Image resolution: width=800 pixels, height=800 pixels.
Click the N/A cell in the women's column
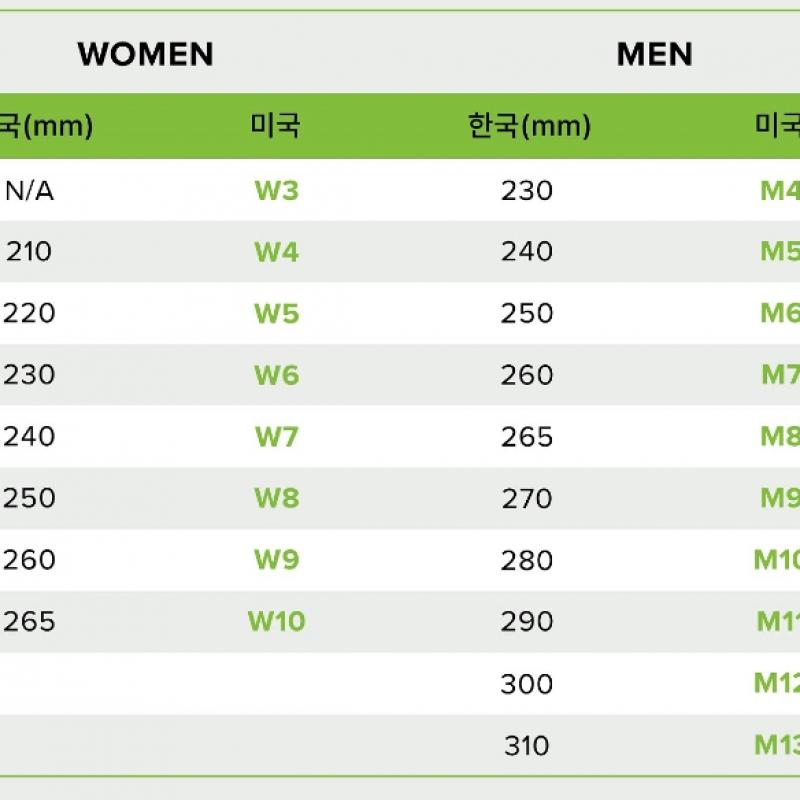pos(30,190)
